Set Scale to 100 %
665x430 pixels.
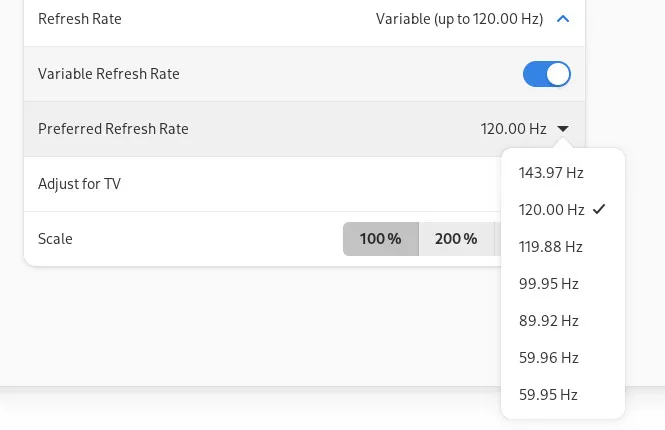point(380,239)
